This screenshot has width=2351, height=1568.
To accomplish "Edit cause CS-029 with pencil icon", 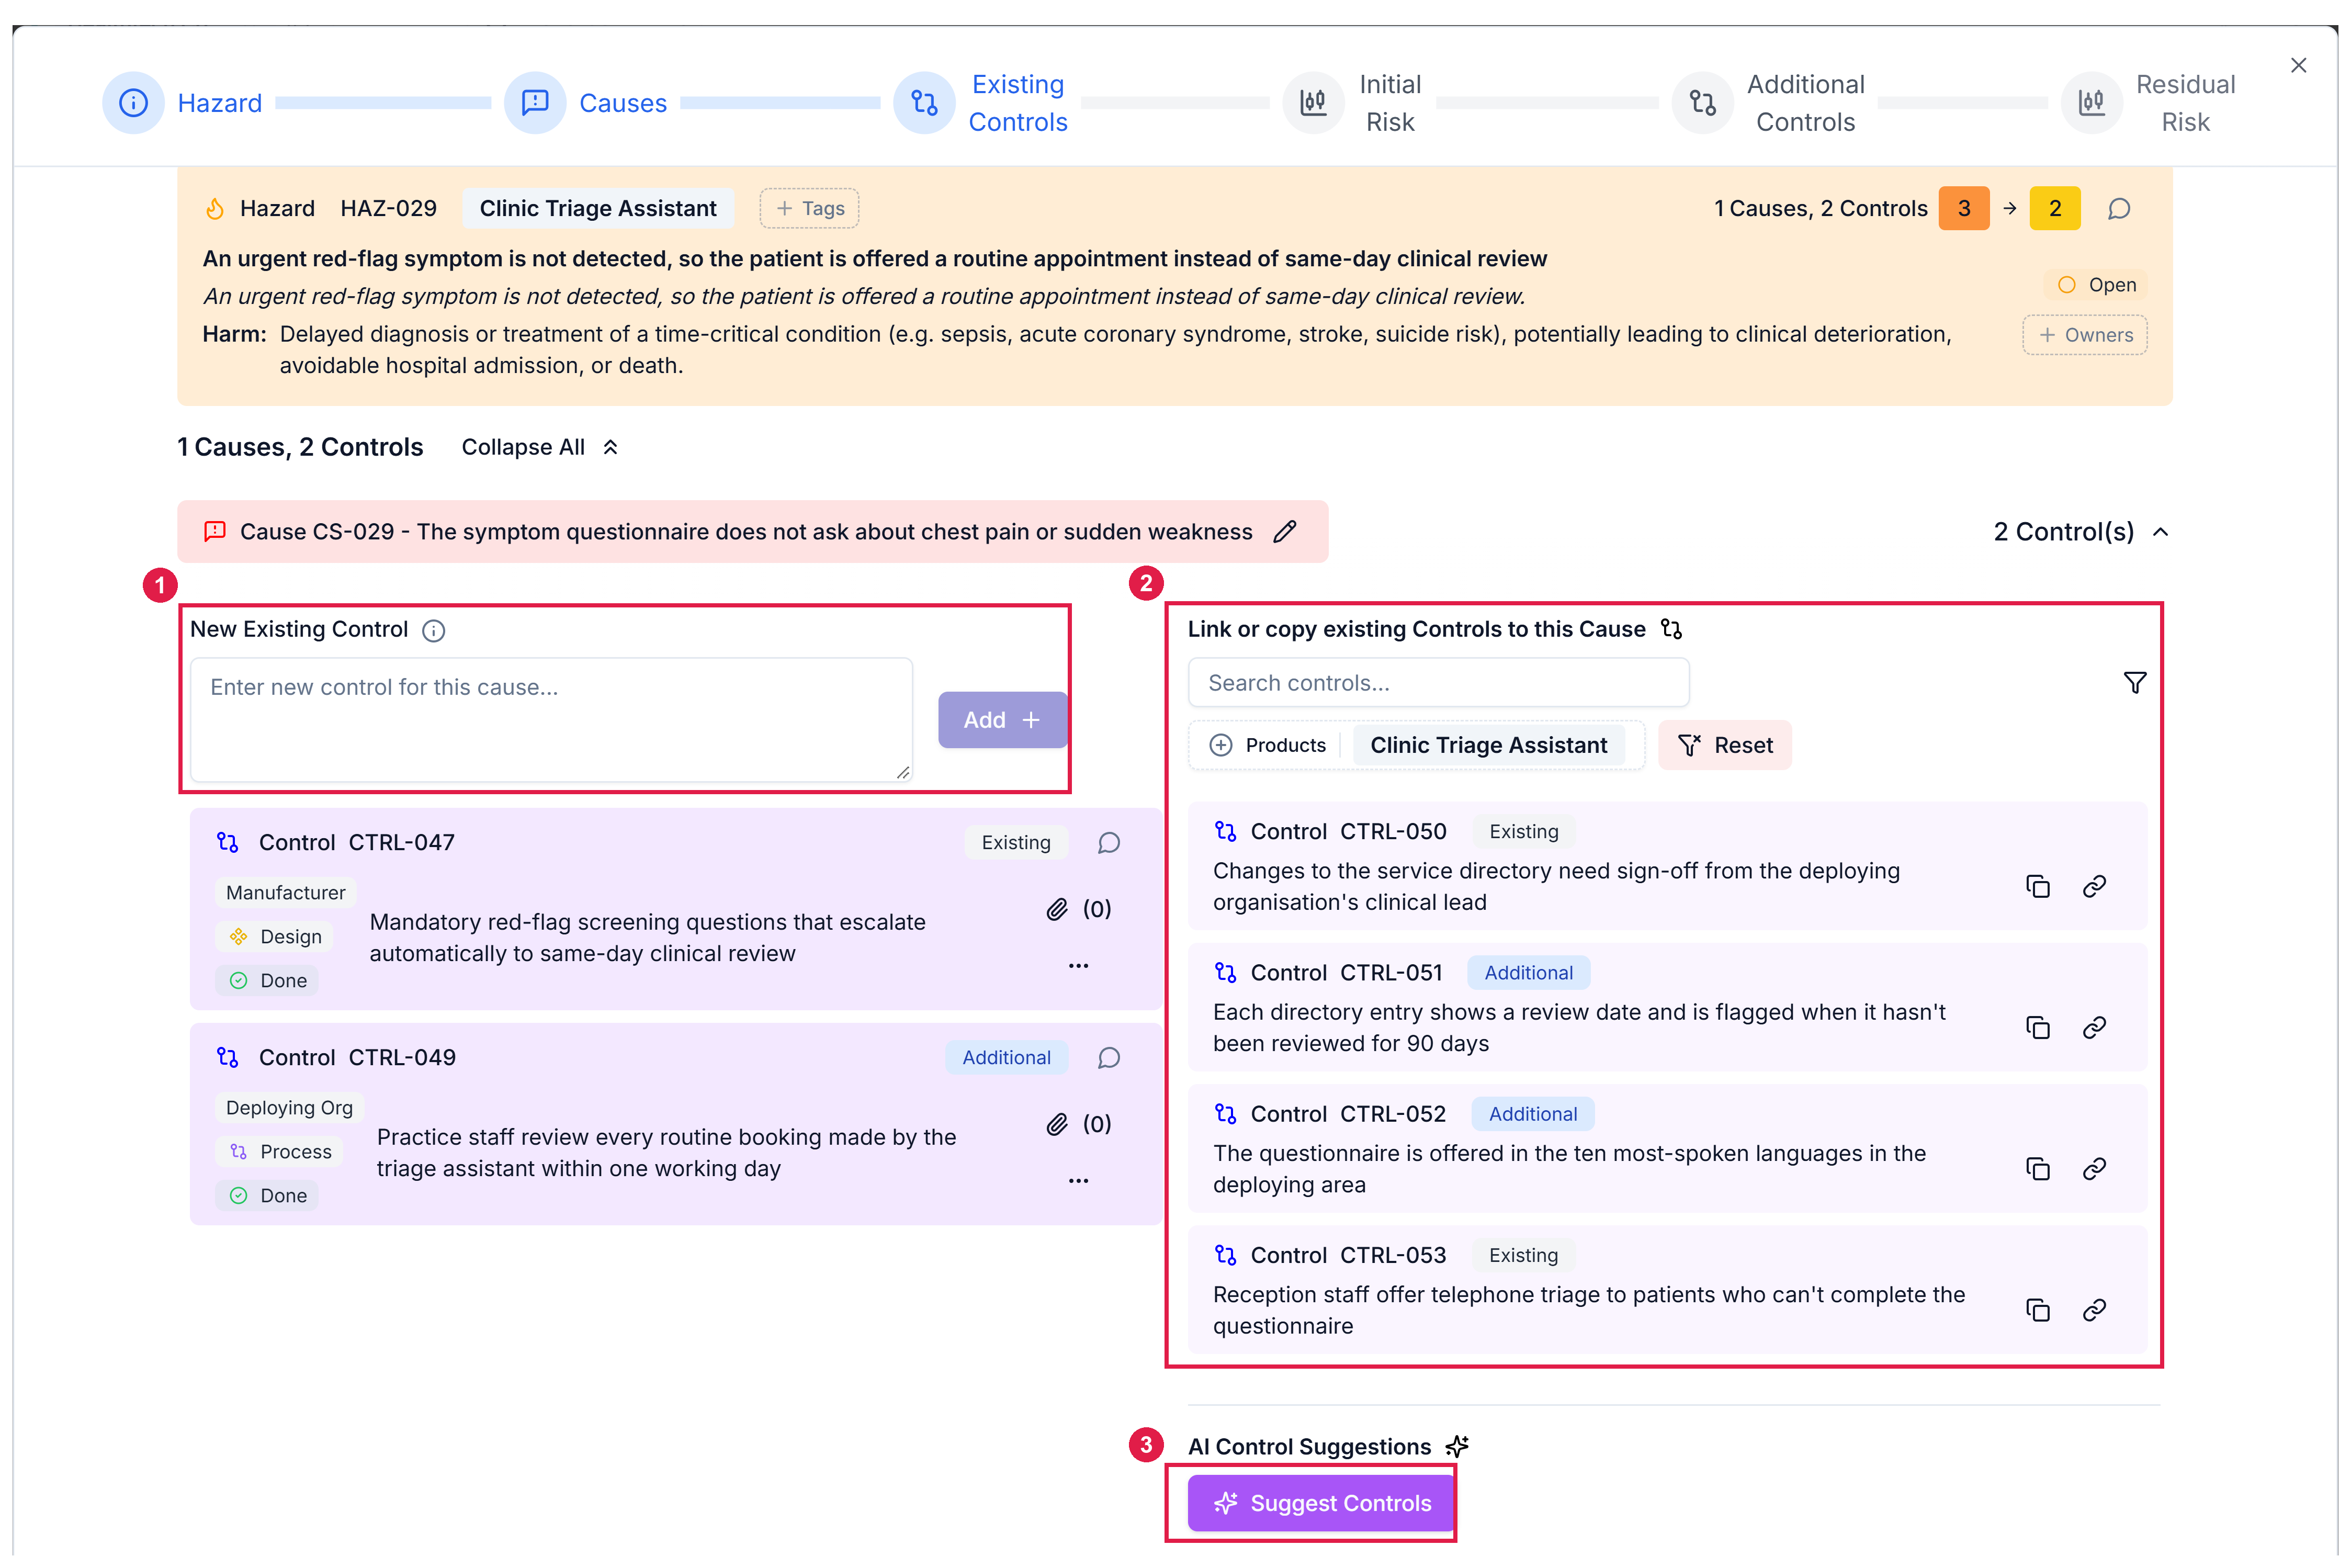I will click(1284, 532).
